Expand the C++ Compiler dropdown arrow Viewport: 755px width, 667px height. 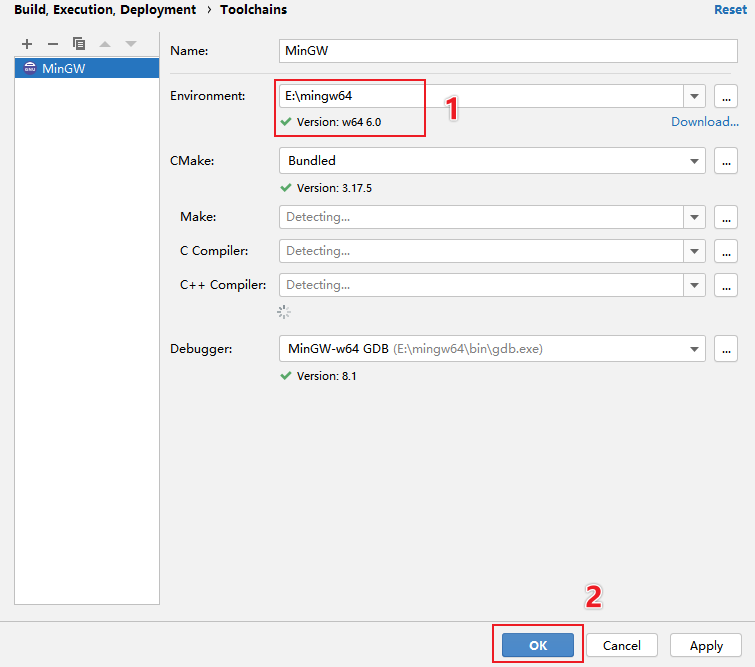coord(694,285)
